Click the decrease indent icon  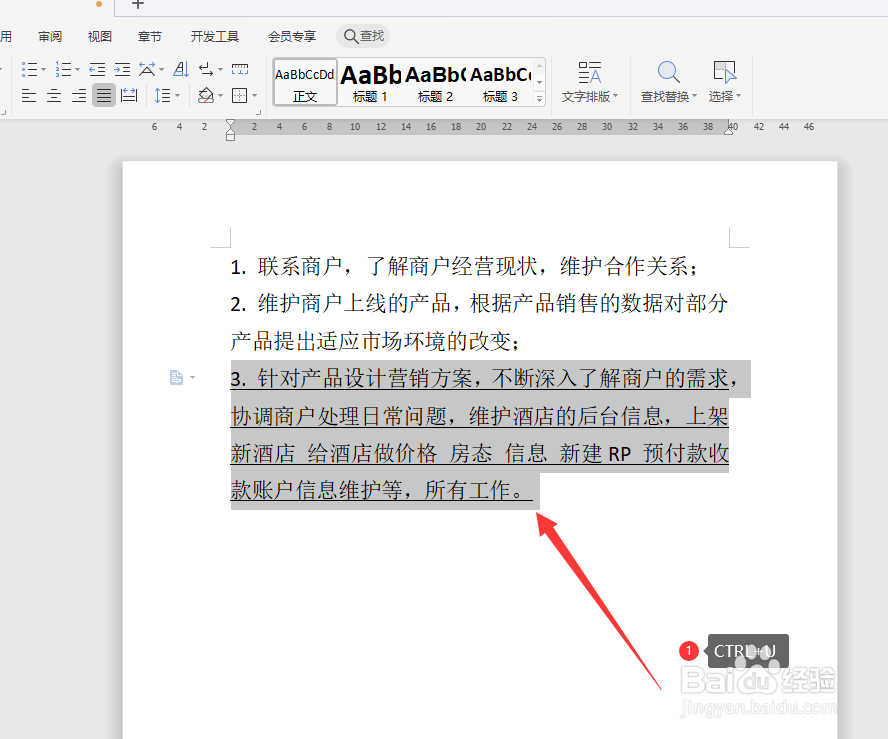(96, 69)
